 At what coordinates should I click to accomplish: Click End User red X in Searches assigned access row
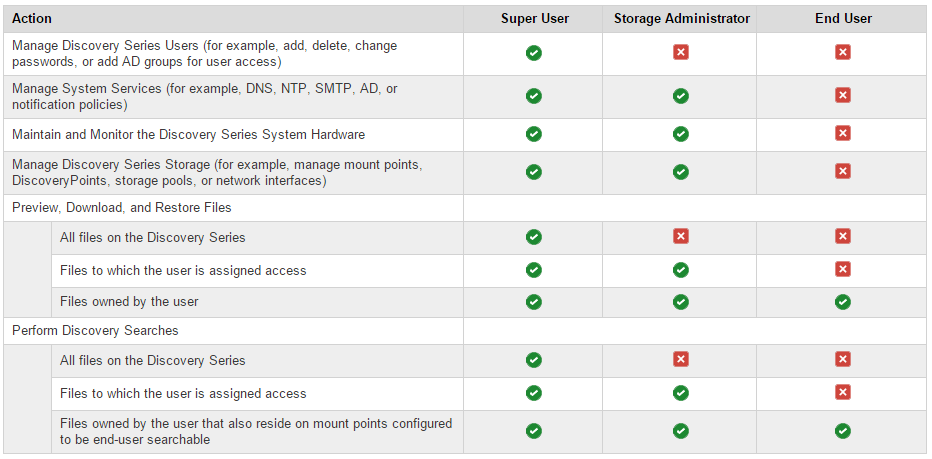[x=842, y=392]
